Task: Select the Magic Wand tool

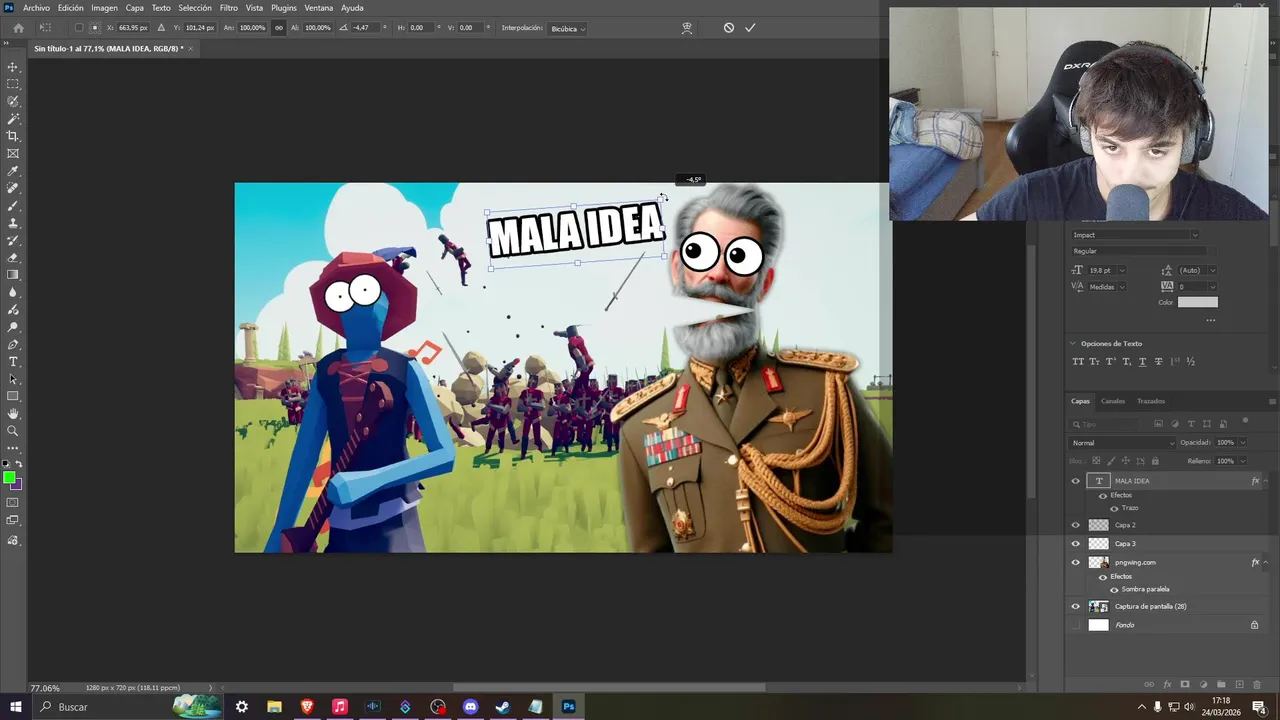Action: (13, 119)
